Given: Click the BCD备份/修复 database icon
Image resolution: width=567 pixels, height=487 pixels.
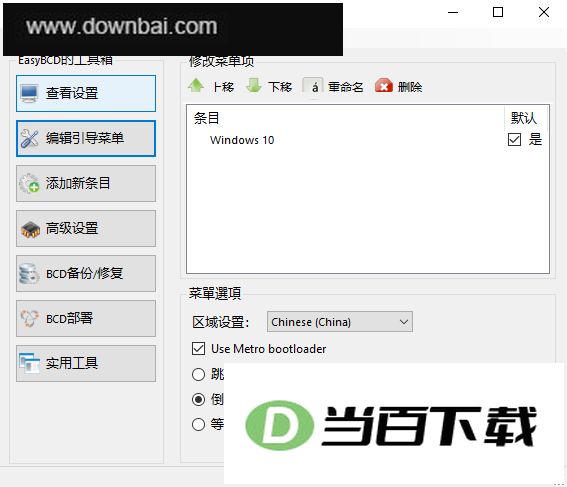Looking at the screenshot, I should pos(29,274).
